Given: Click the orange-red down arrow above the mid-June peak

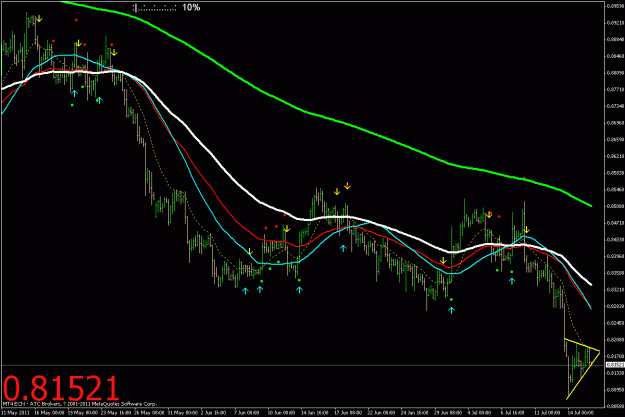Looking at the screenshot, I should (x=347, y=185).
